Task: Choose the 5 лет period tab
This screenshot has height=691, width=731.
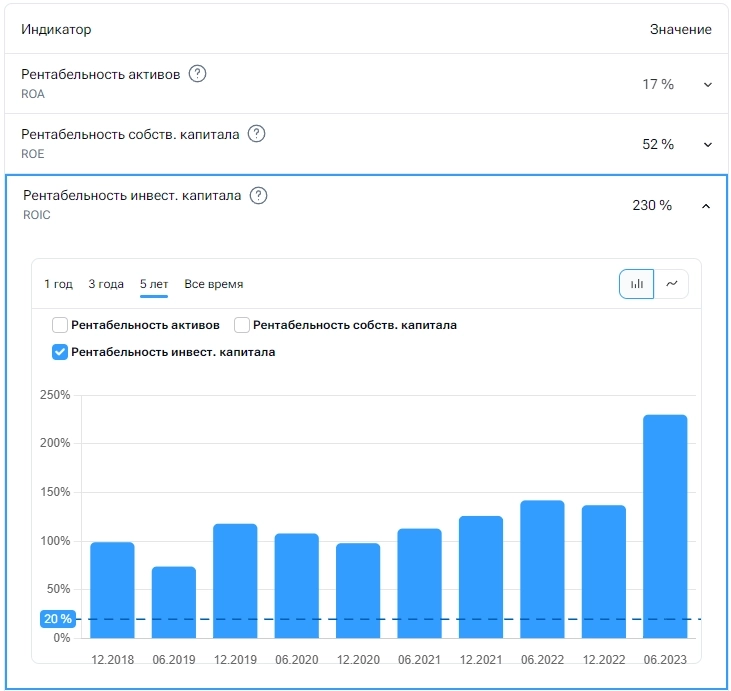Action: click(x=154, y=284)
